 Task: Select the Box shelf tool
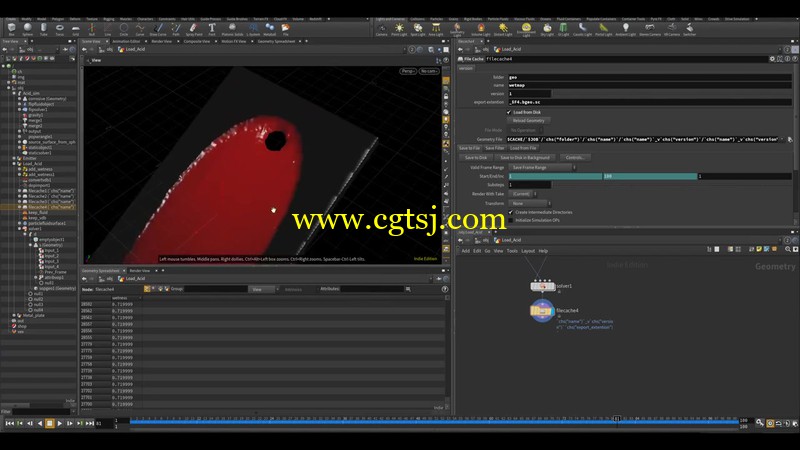[x=11, y=29]
